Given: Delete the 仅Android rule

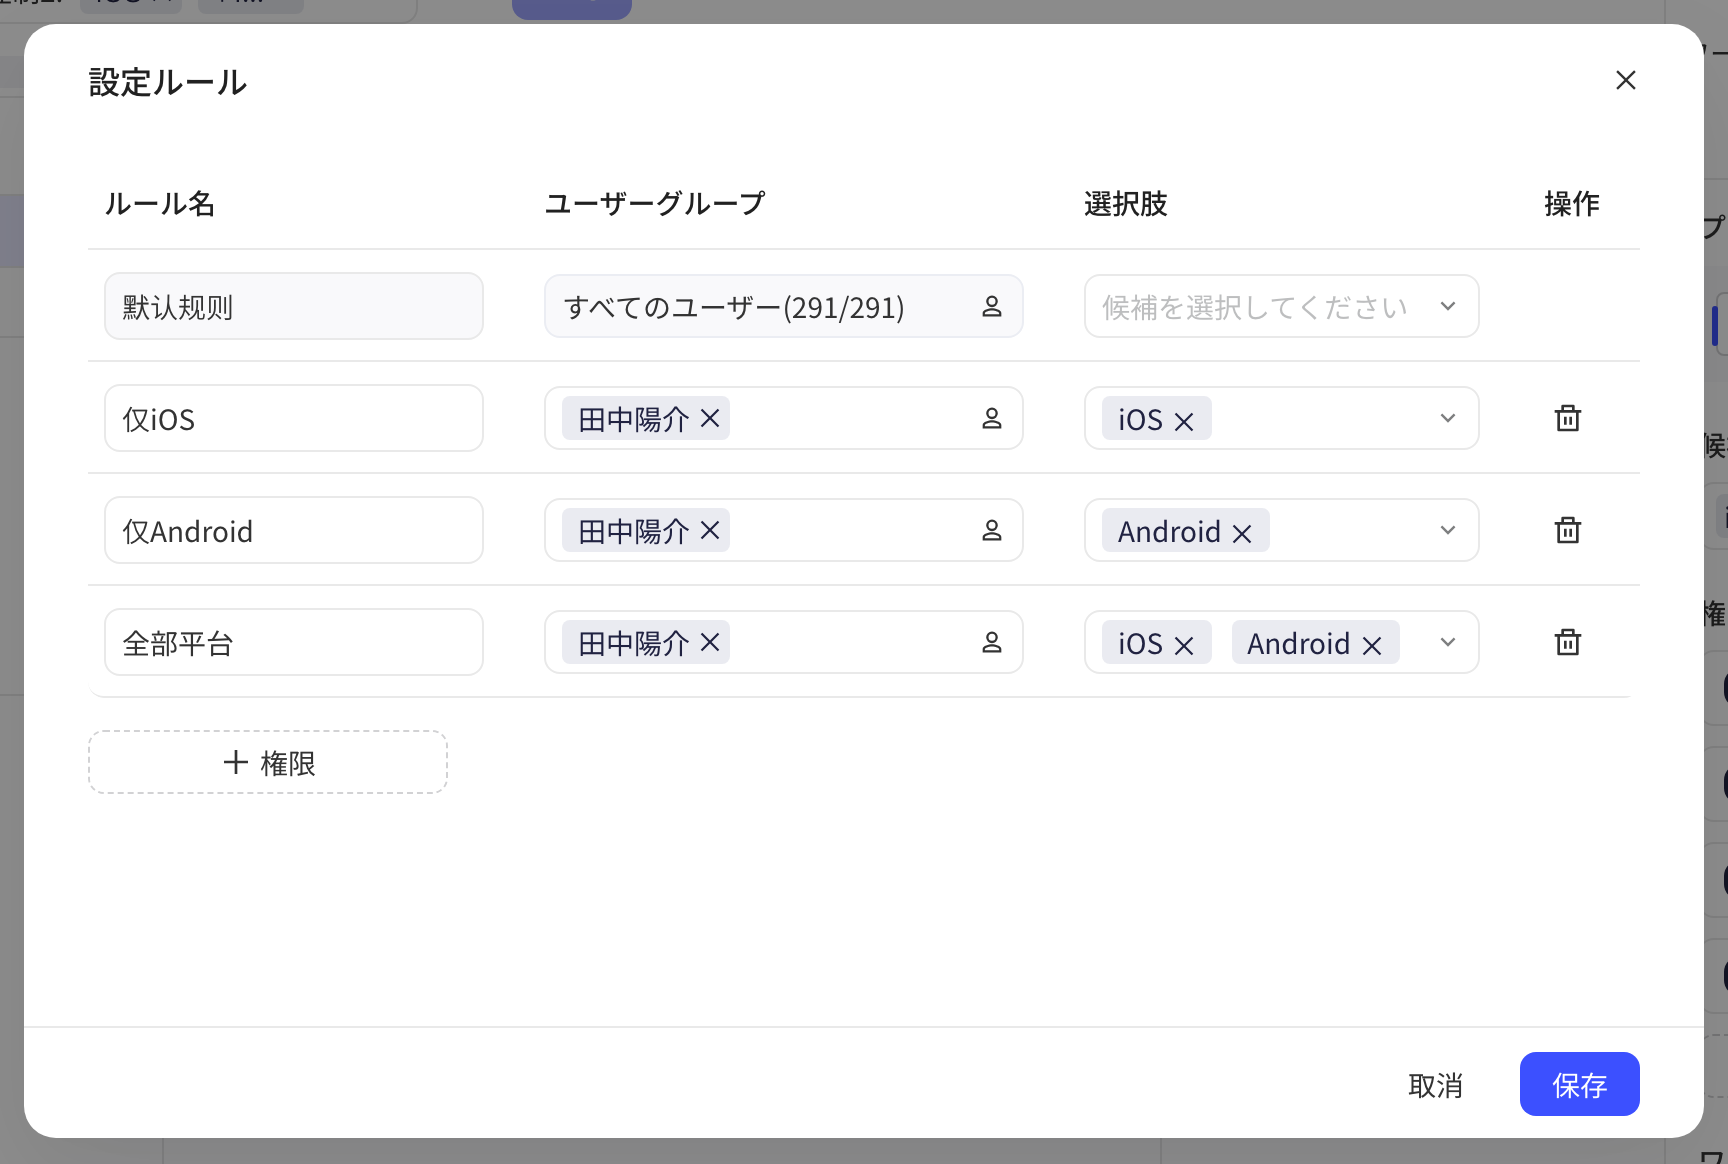Looking at the screenshot, I should pyautogui.click(x=1568, y=530).
